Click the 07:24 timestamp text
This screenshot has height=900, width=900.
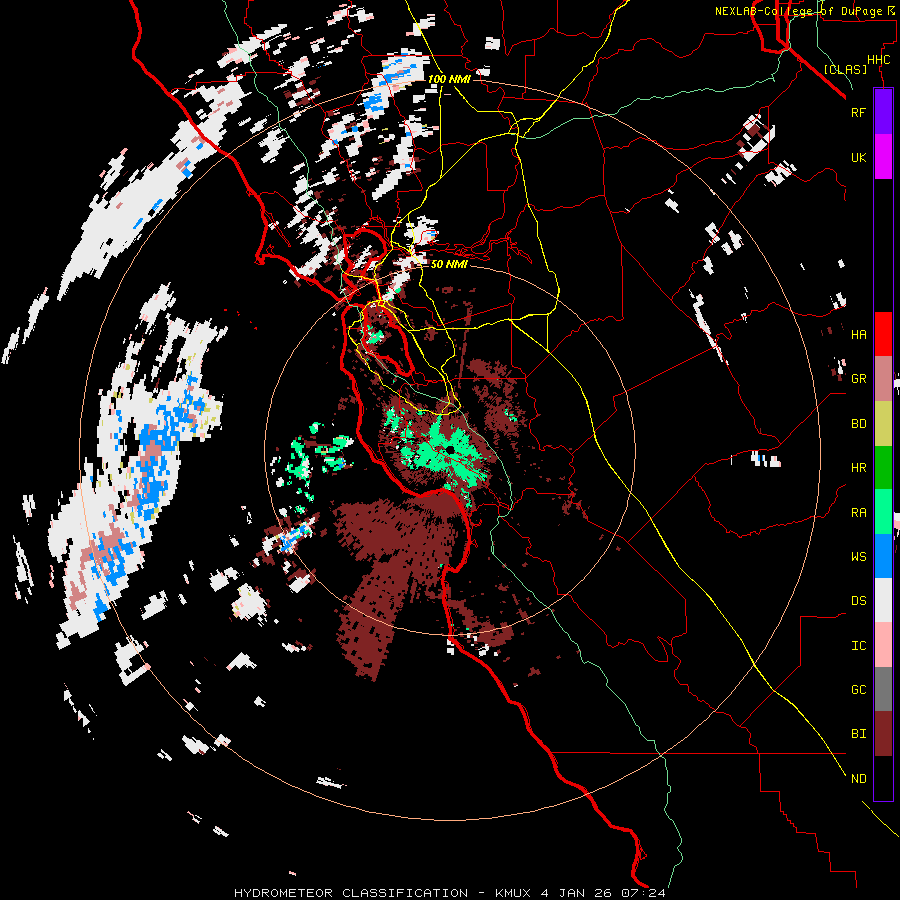642,893
